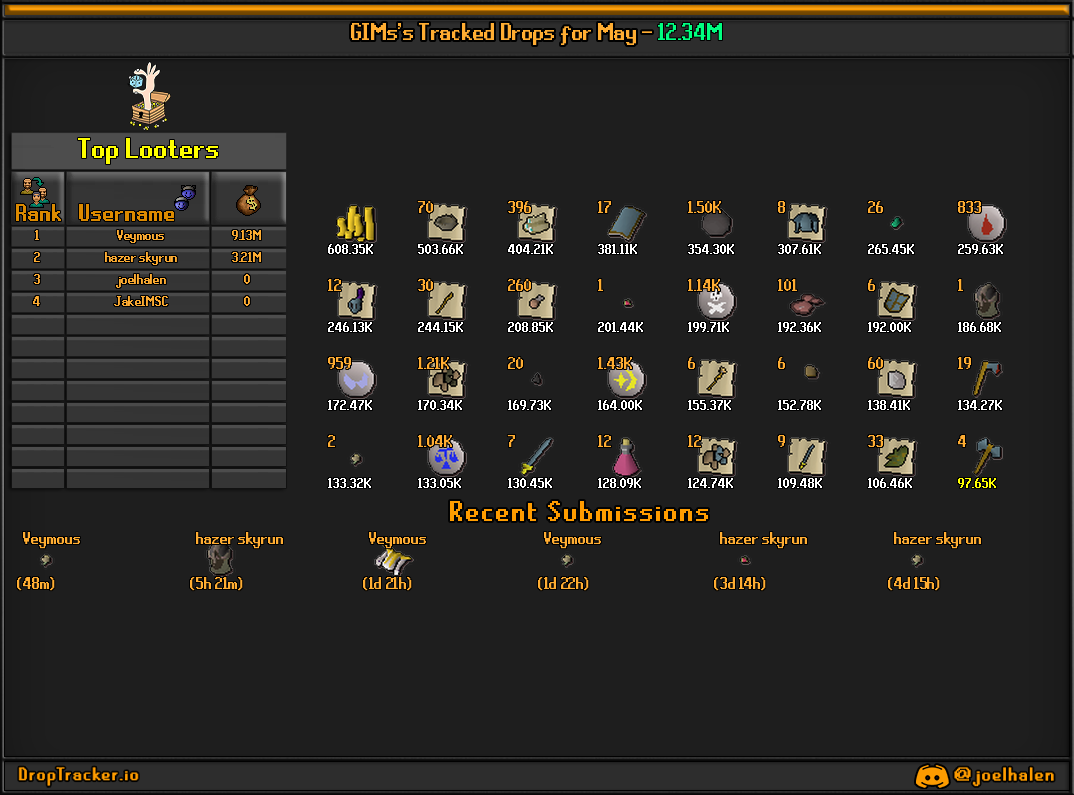Viewport: 1074px width, 795px height.
Task: Select the noted herb worth 106.46K
Action: 896,457
